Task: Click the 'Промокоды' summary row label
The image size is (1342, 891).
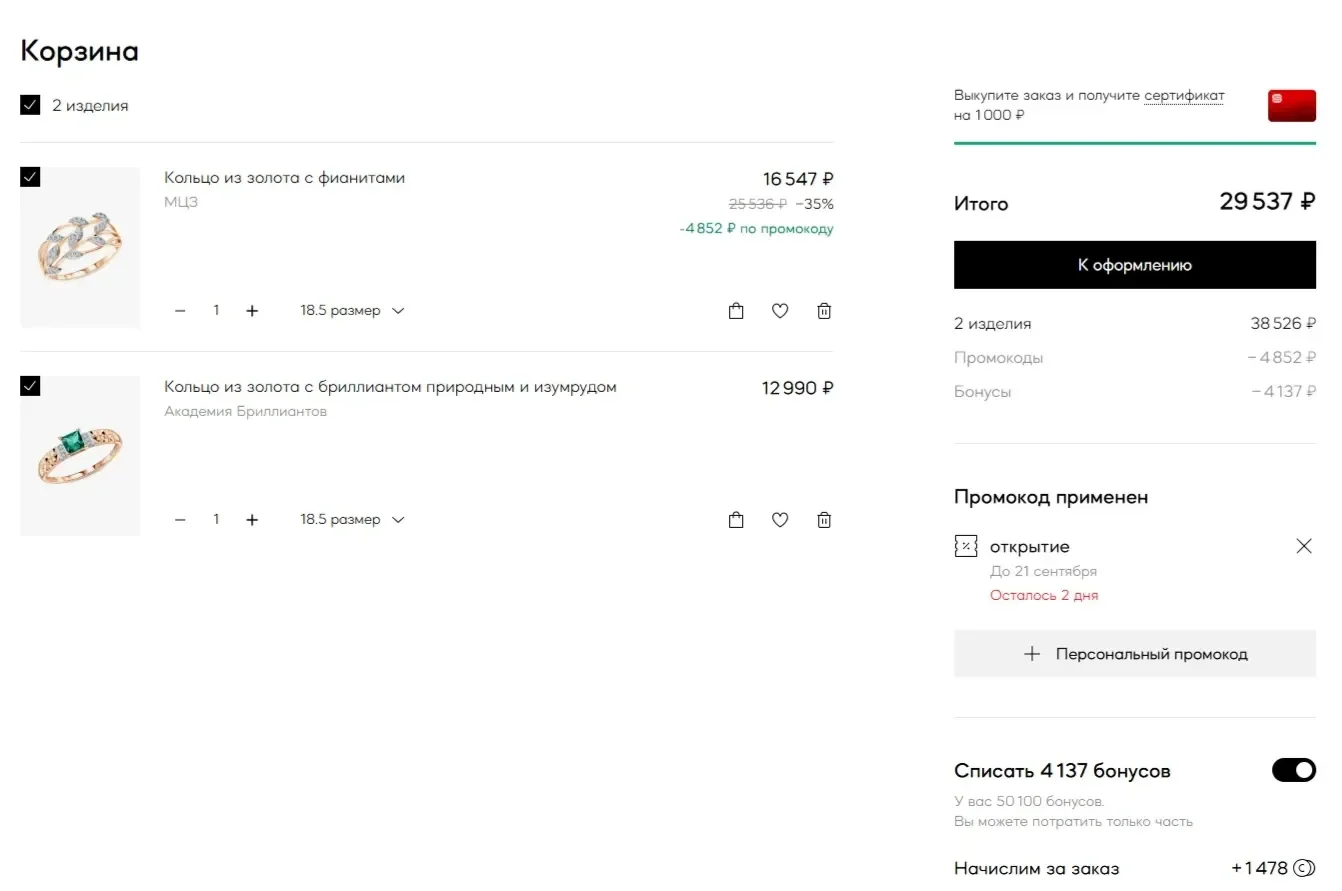Action: click(998, 357)
